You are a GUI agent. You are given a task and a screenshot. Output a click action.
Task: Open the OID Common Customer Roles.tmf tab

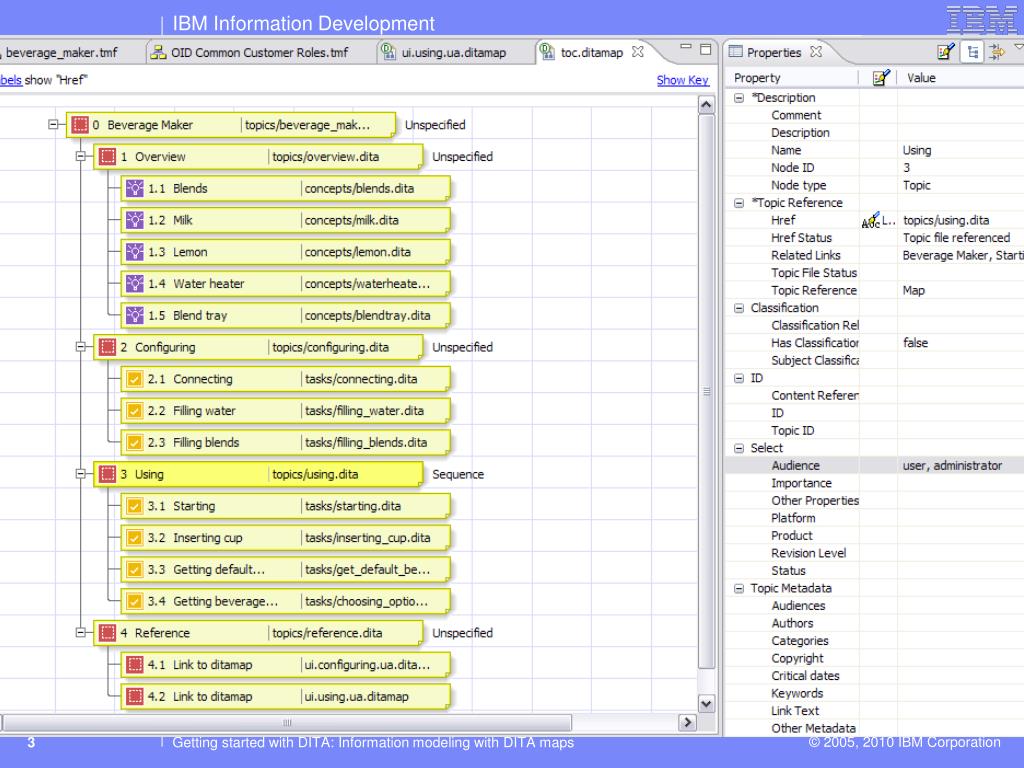tap(259, 52)
